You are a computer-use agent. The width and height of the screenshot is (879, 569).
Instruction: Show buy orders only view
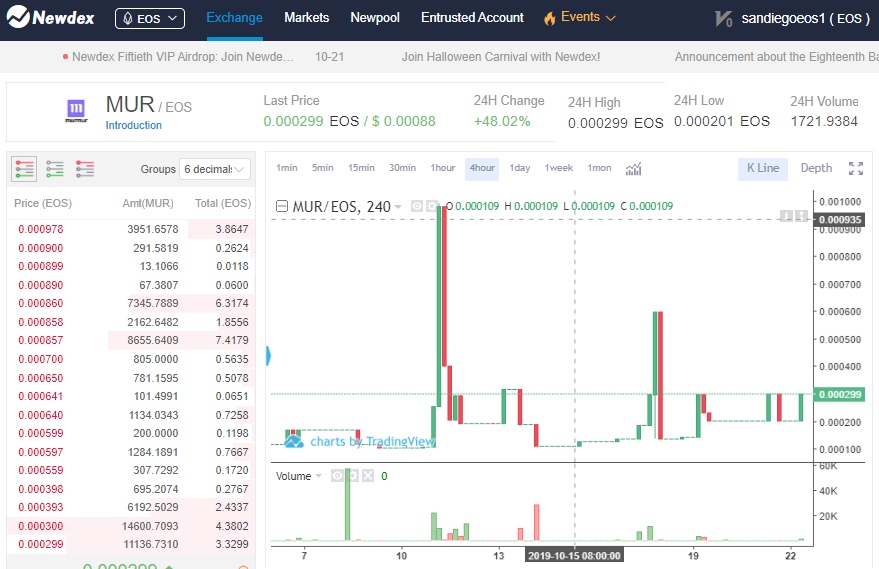(x=55, y=169)
